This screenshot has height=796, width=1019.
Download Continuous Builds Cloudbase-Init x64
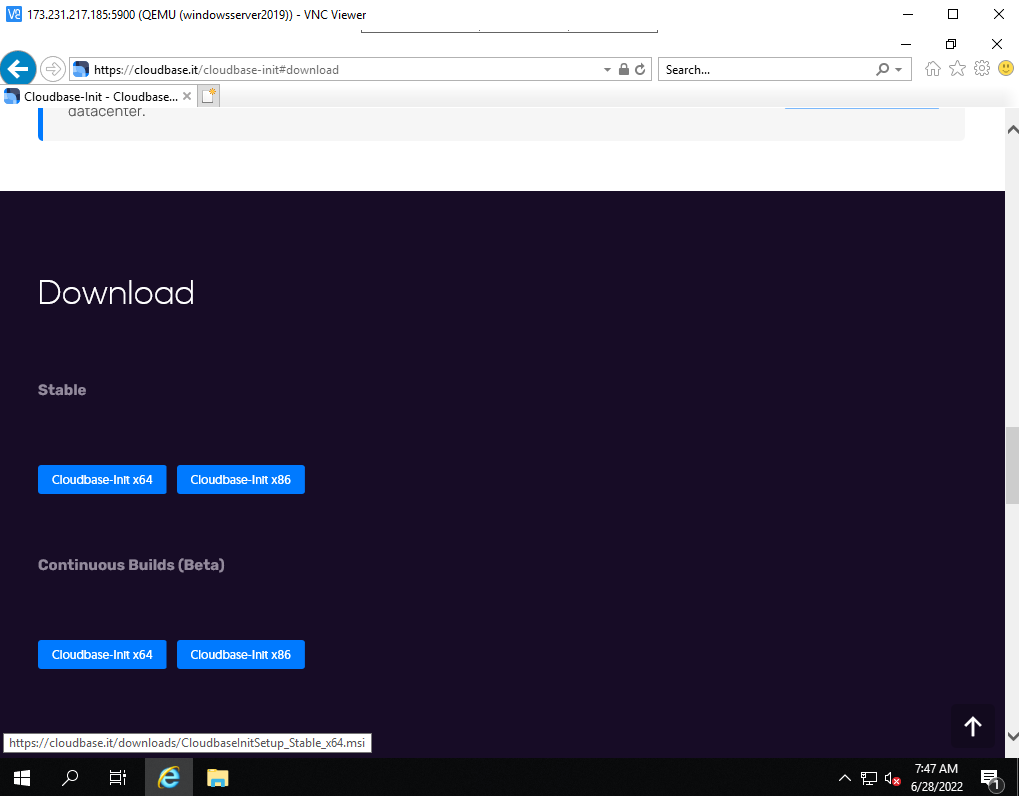[102, 654]
